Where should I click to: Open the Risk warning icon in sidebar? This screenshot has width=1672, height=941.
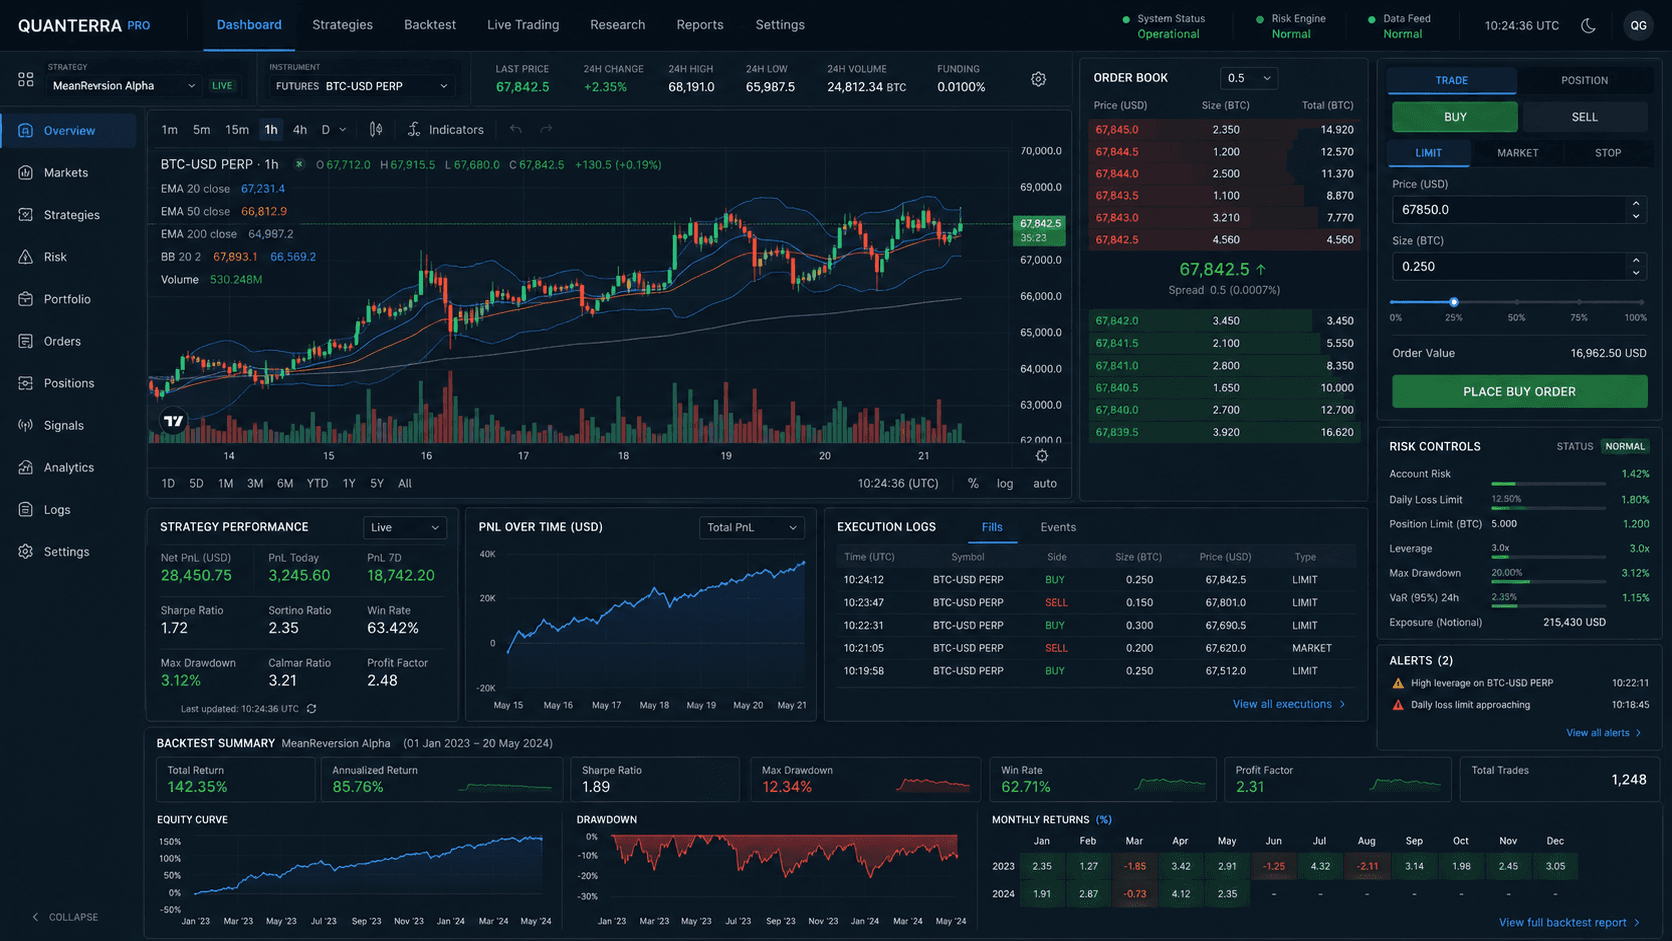click(26, 257)
